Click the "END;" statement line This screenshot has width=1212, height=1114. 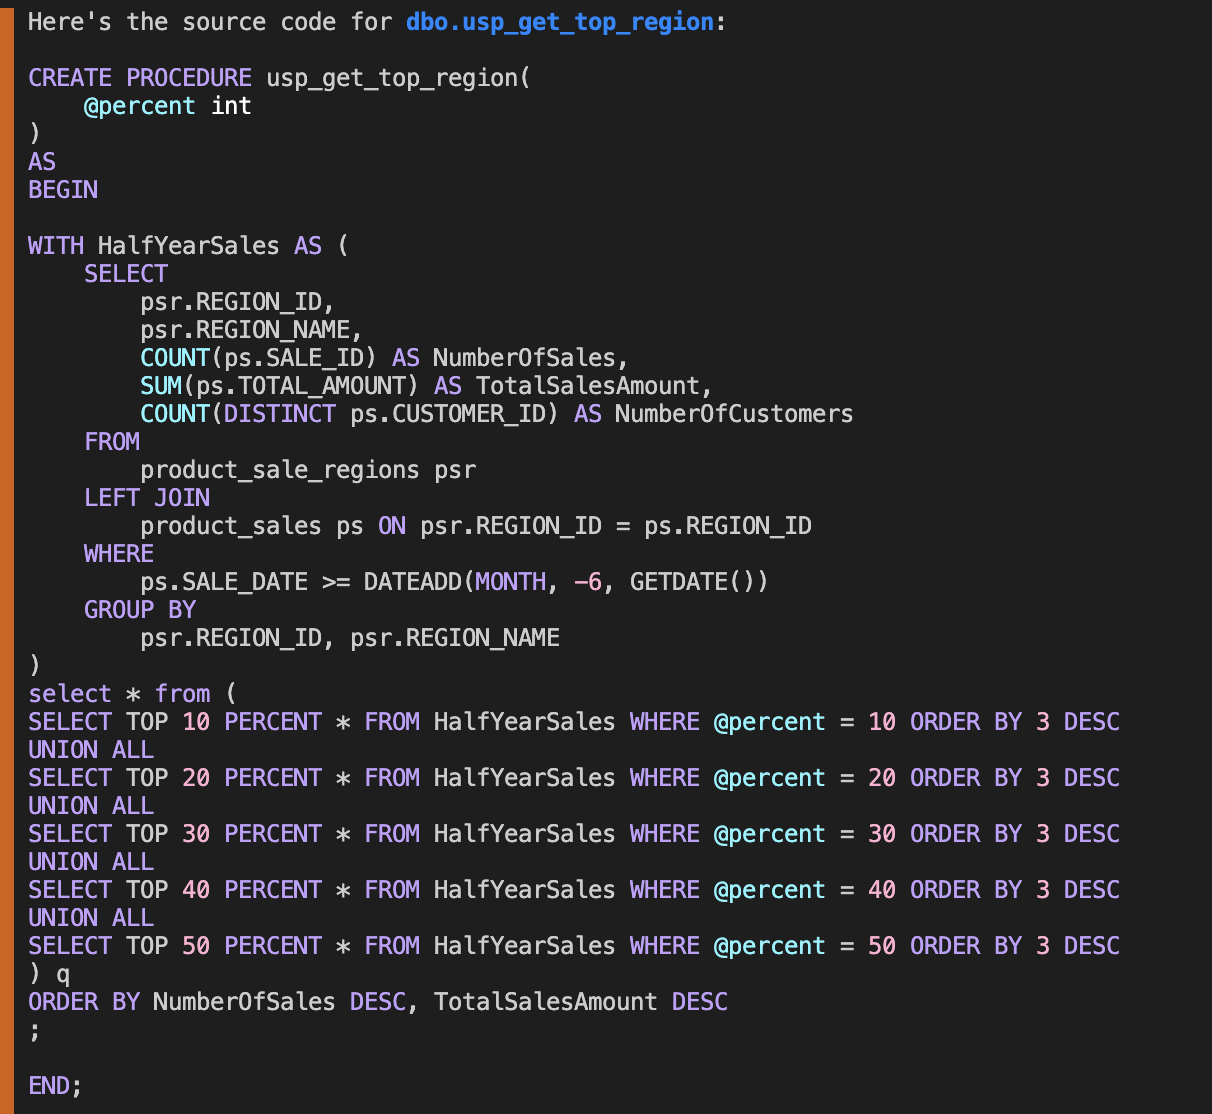point(55,1086)
